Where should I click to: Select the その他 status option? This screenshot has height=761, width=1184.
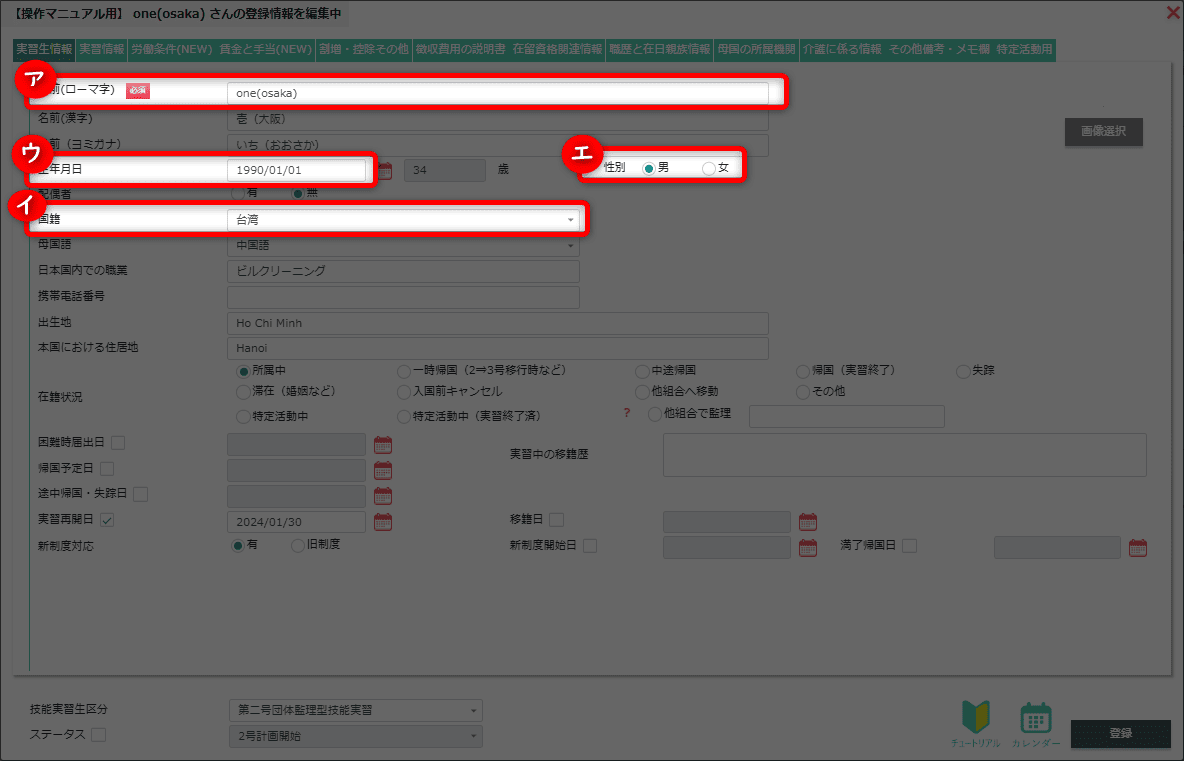pos(803,392)
